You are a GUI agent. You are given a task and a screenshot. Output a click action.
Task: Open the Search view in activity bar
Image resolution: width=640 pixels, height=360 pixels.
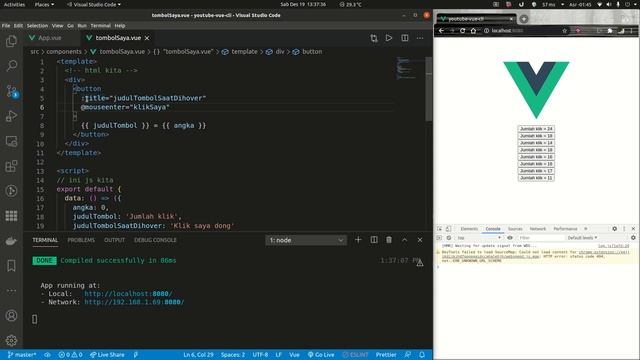(11, 66)
